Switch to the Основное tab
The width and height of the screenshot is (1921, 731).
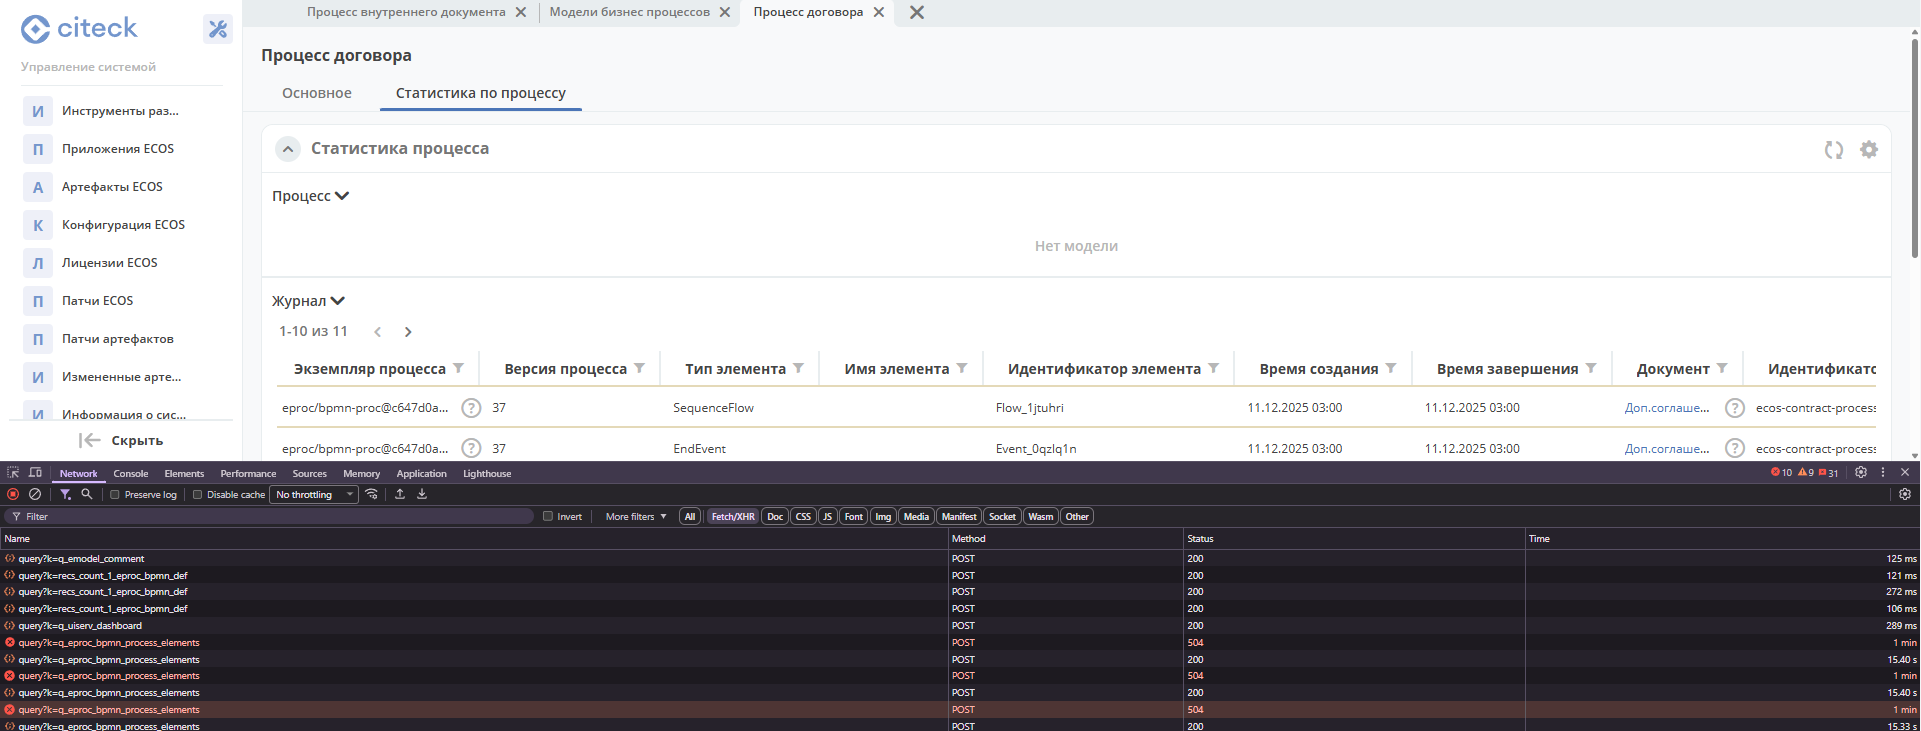pos(316,93)
